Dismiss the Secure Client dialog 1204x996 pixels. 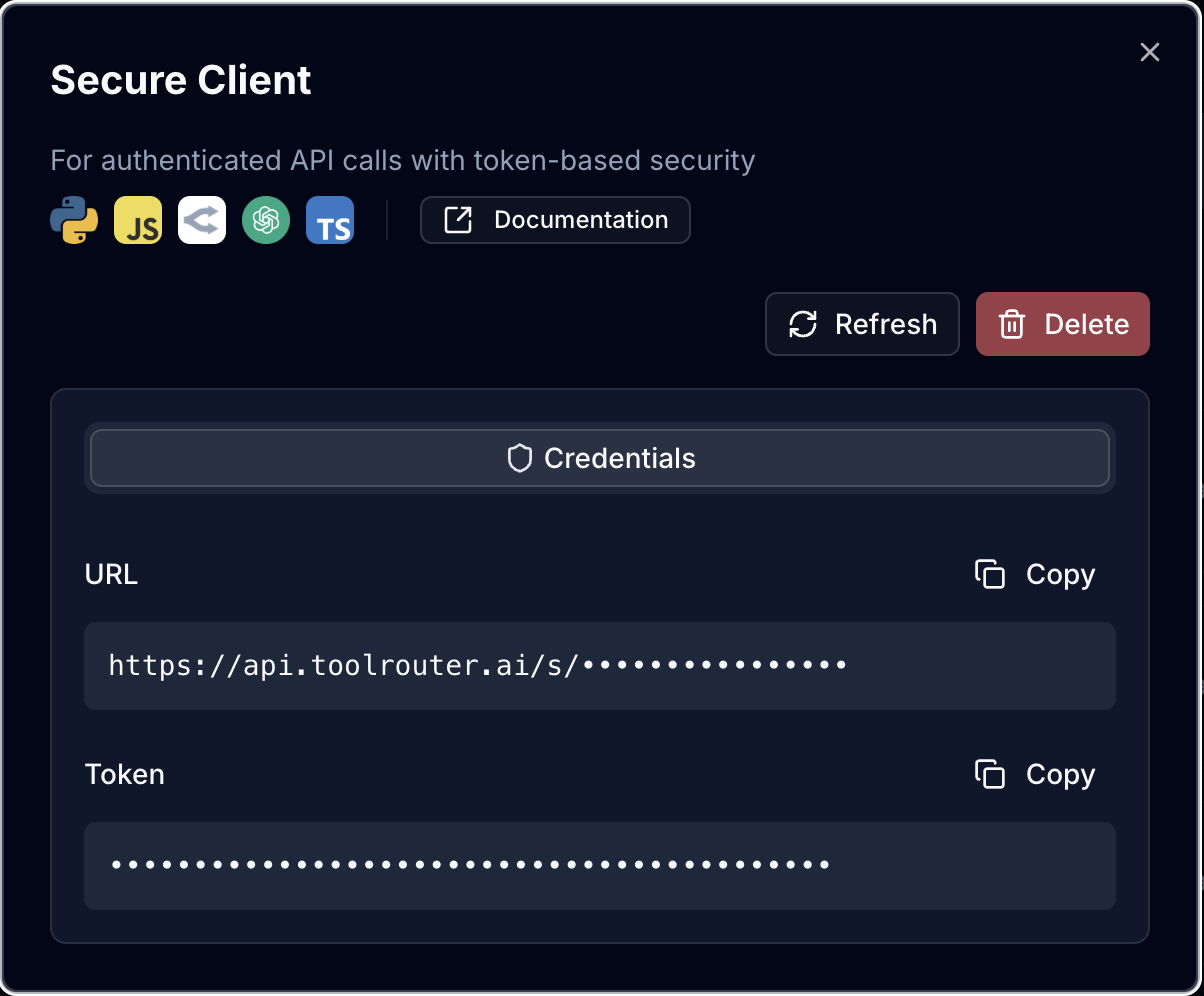click(1149, 52)
